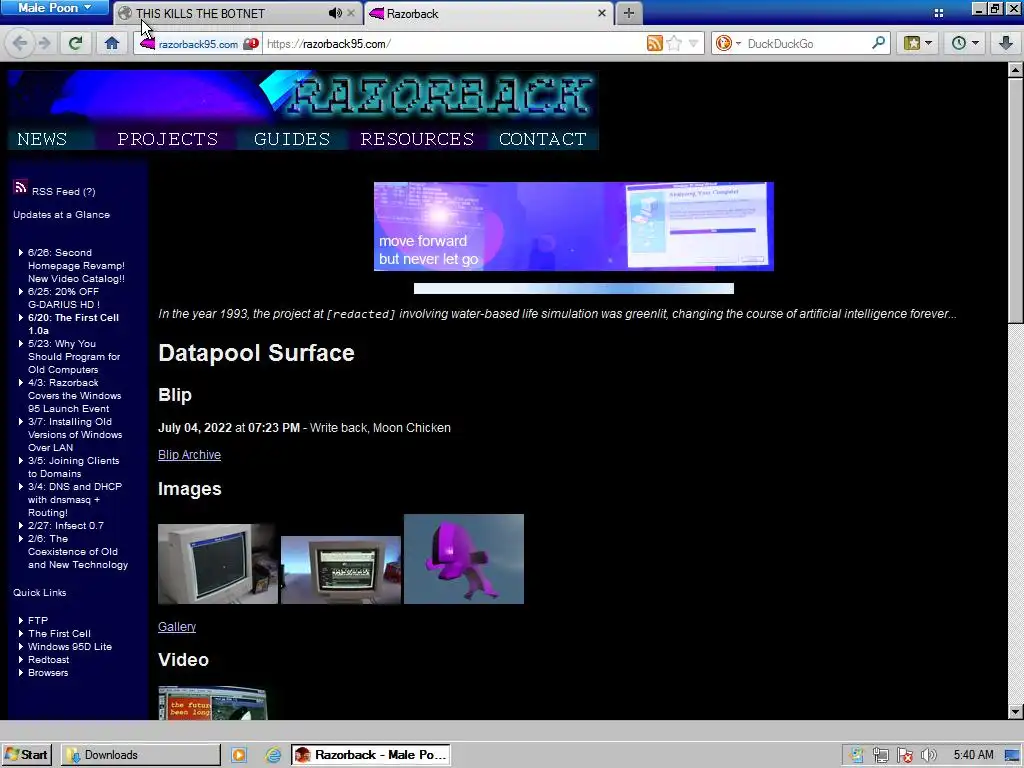Click the 'move forward but never let go' banner
Screen dimensions: 1024x768
[x=573, y=226]
